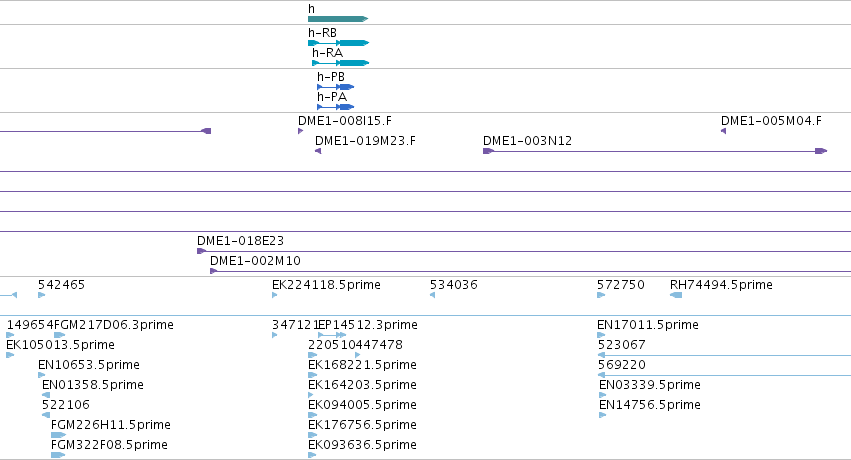Image resolution: width=851 pixels, height=460 pixels.
Task: Select the DME1-018E23 feature label
Action: 240,240
